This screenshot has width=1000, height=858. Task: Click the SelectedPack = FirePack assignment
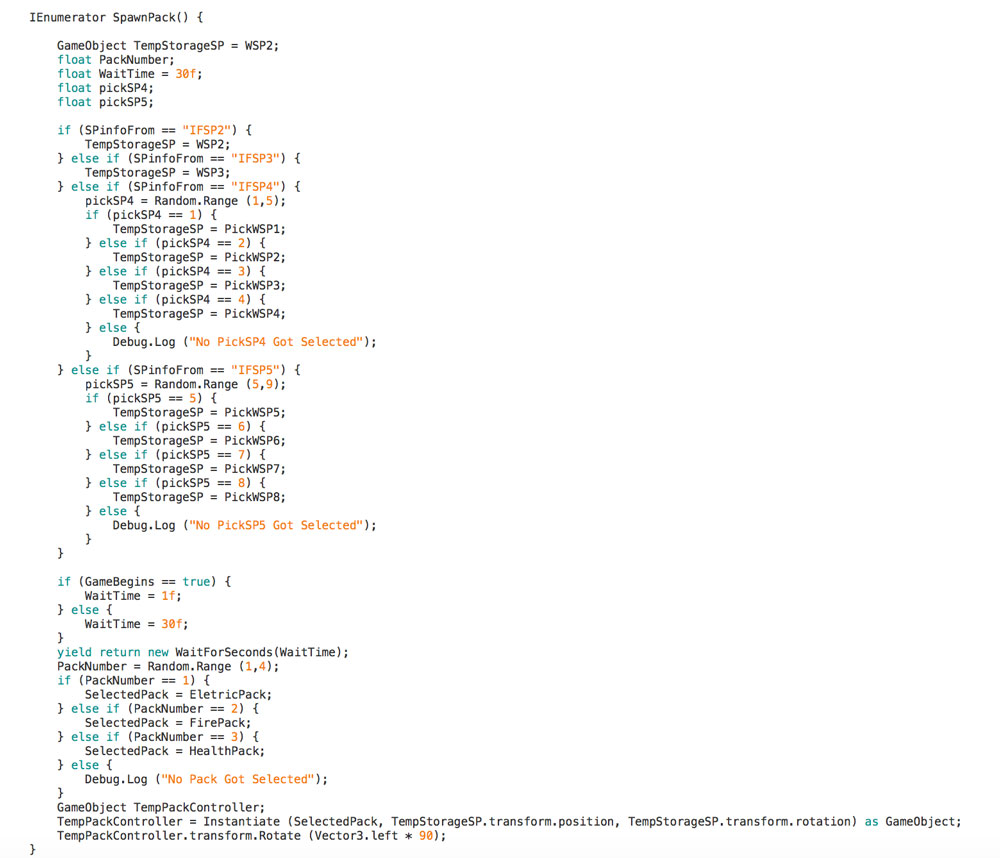167,722
